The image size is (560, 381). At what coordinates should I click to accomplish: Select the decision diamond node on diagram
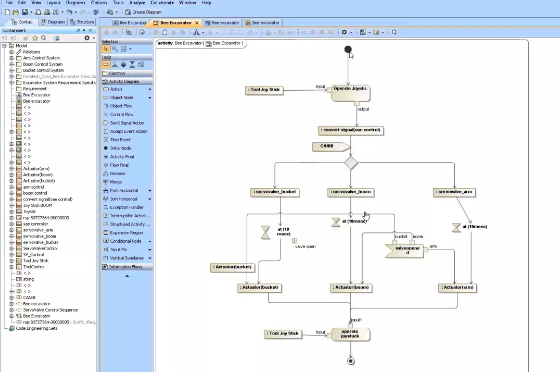pyautogui.click(x=351, y=163)
